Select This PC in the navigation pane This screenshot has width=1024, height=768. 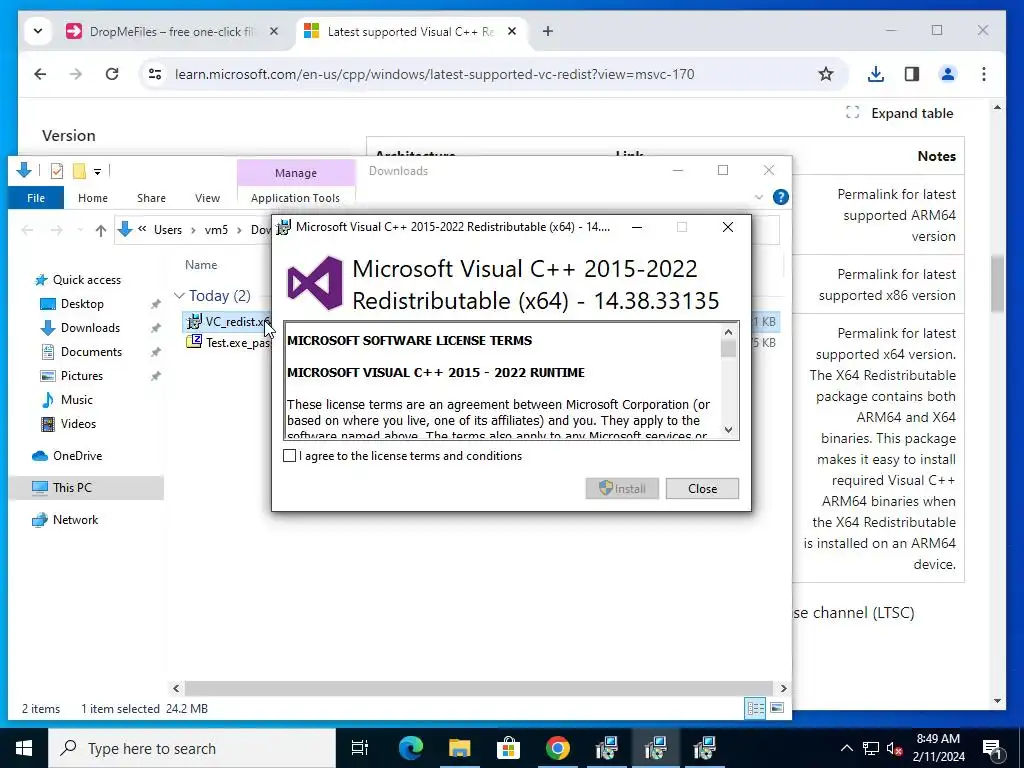[72, 488]
